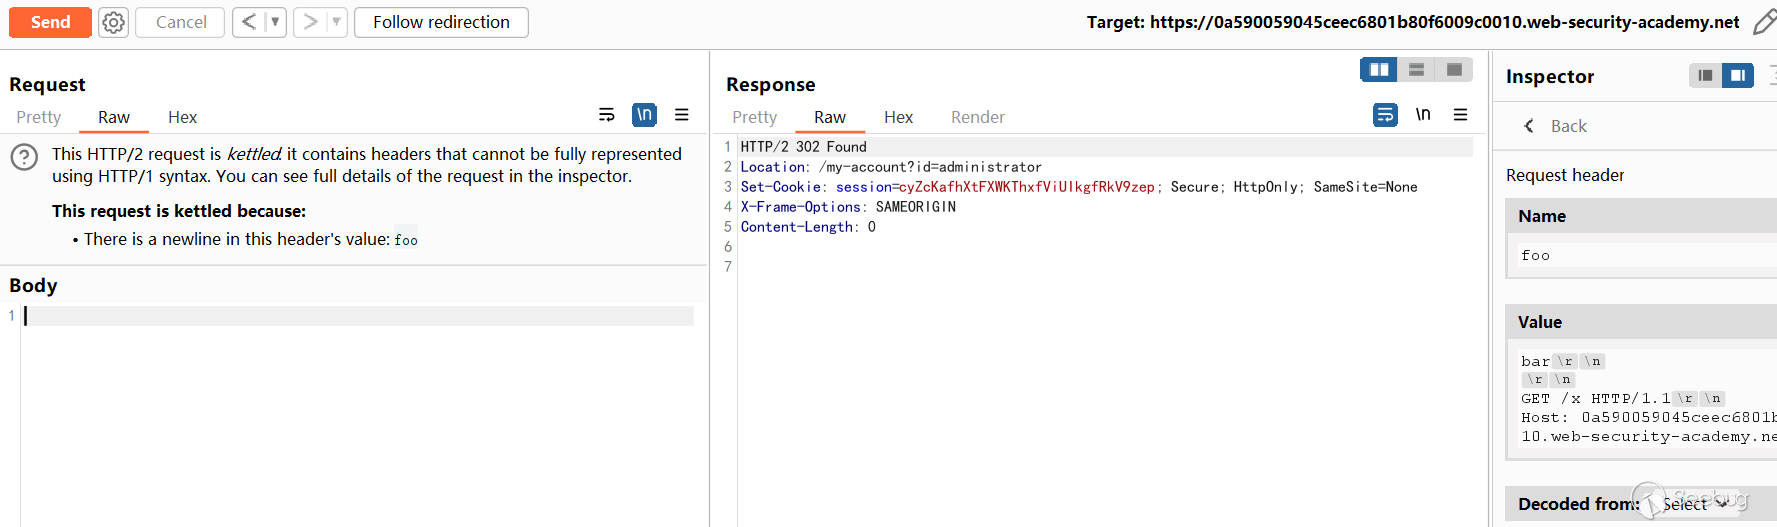Toggle Request non-printable characters display
Image resolution: width=1777 pixels, height=527 pixels.
645,115
